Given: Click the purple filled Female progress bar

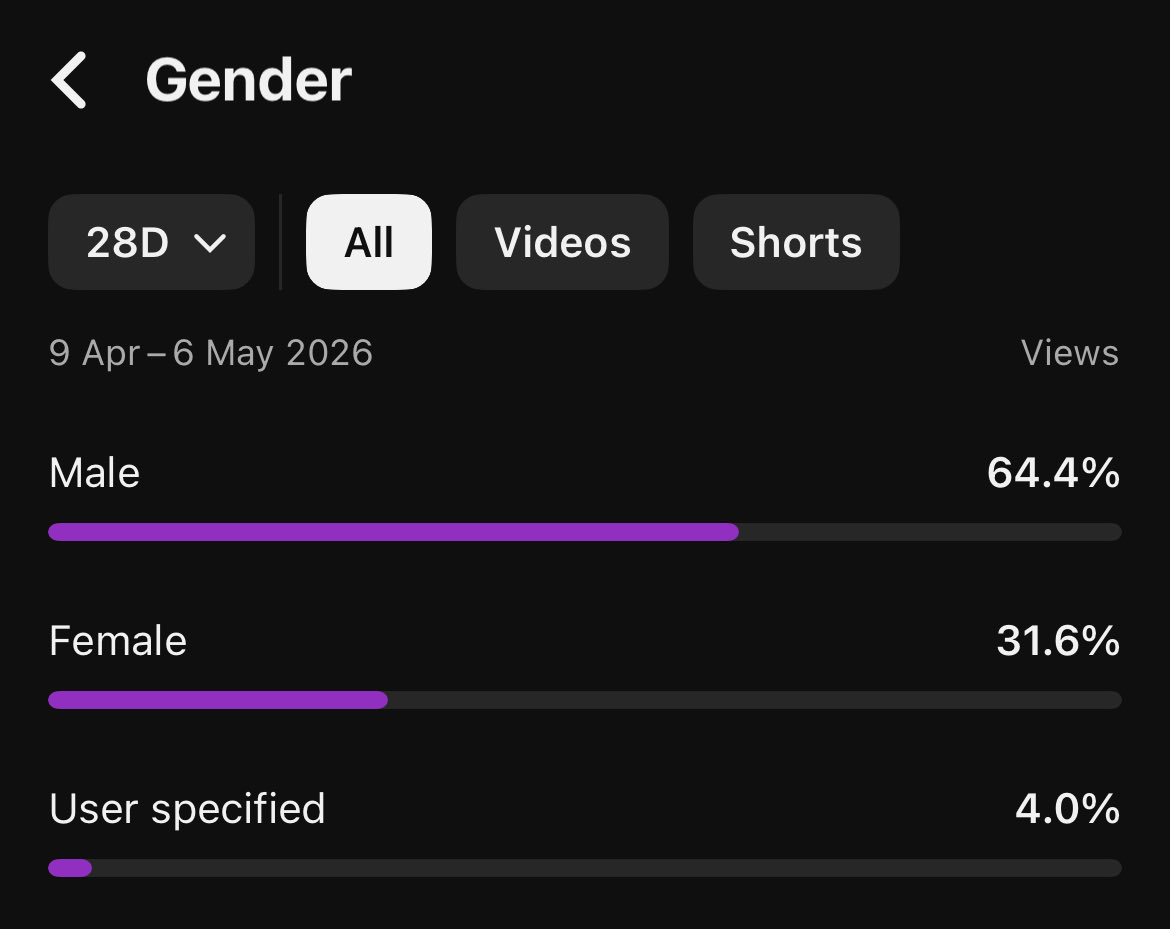Looking at the screenshot, I should pyautogui.click(x=218, y=700).
